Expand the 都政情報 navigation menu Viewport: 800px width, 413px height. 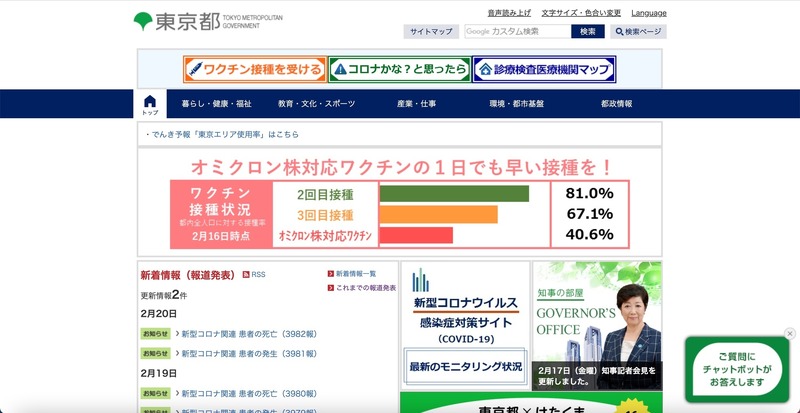click(x=616, y=104)
